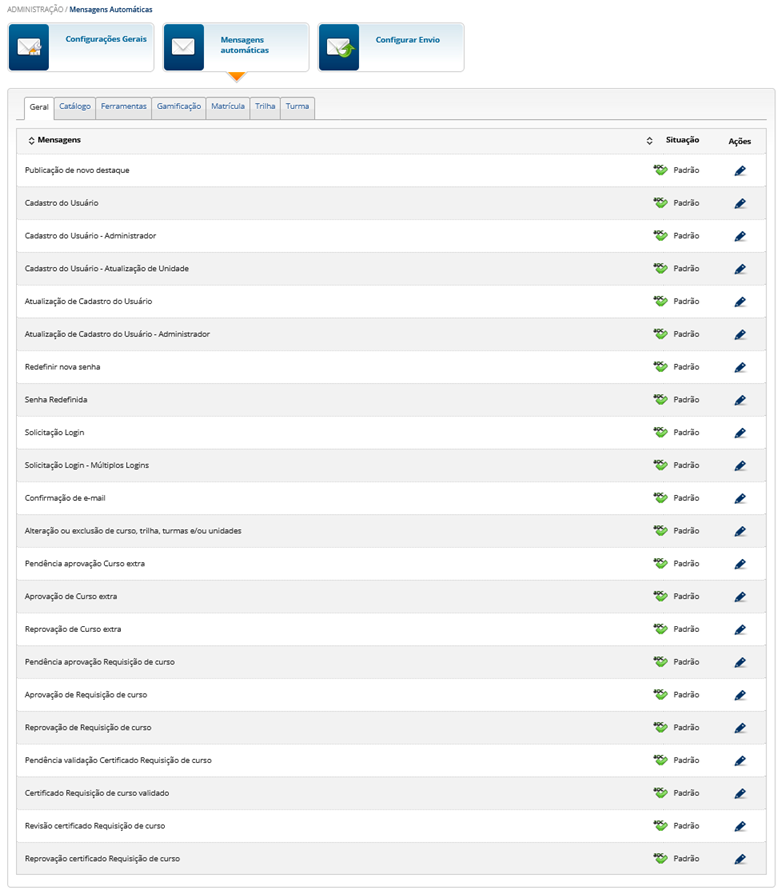Open the Gamificação tab
This screenshot has width=782, height=892.
179,106
